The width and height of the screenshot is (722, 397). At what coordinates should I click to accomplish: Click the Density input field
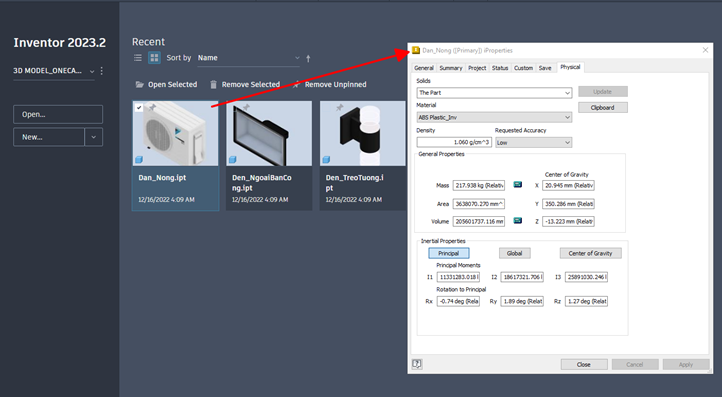[454, 142]
